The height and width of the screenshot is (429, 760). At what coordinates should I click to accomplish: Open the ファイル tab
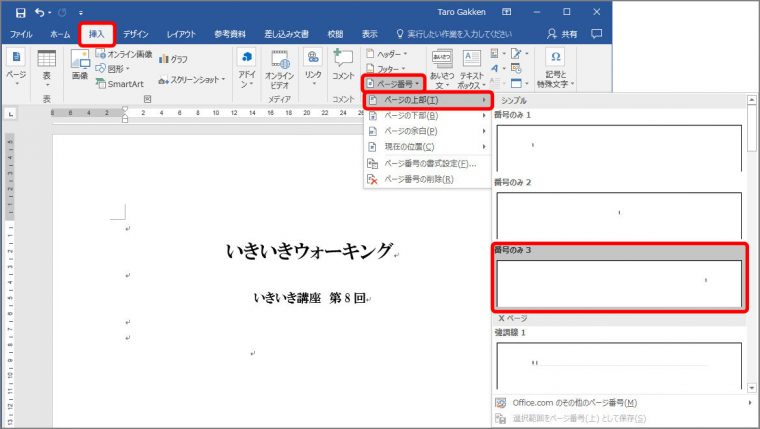21,34
